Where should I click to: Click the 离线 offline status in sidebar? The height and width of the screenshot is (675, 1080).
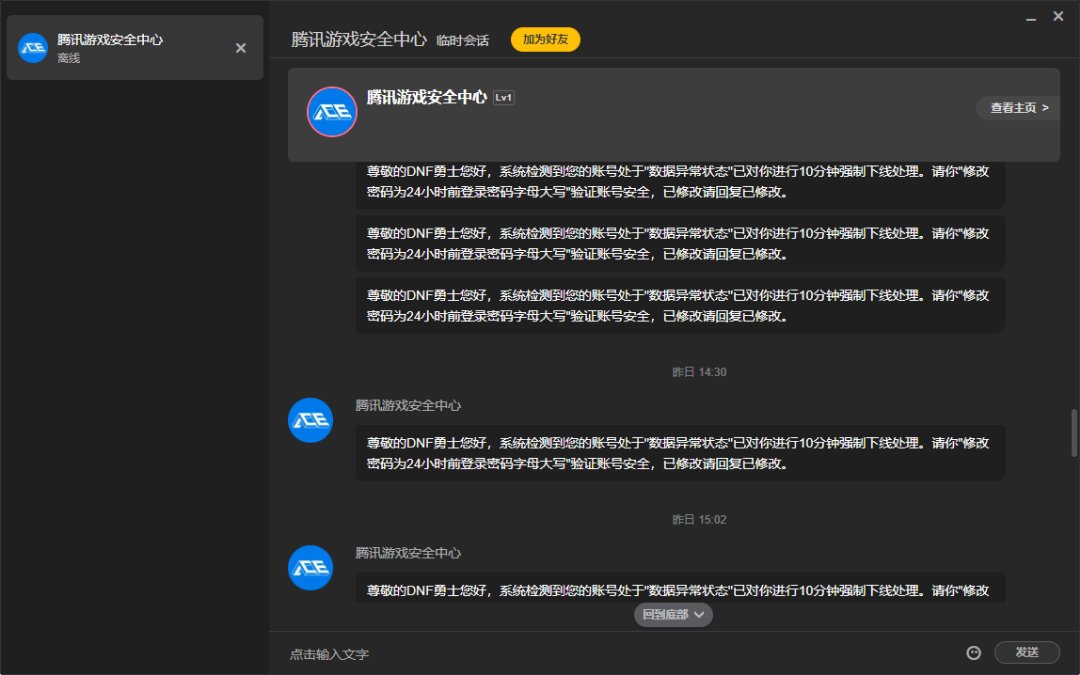(69, 59)
